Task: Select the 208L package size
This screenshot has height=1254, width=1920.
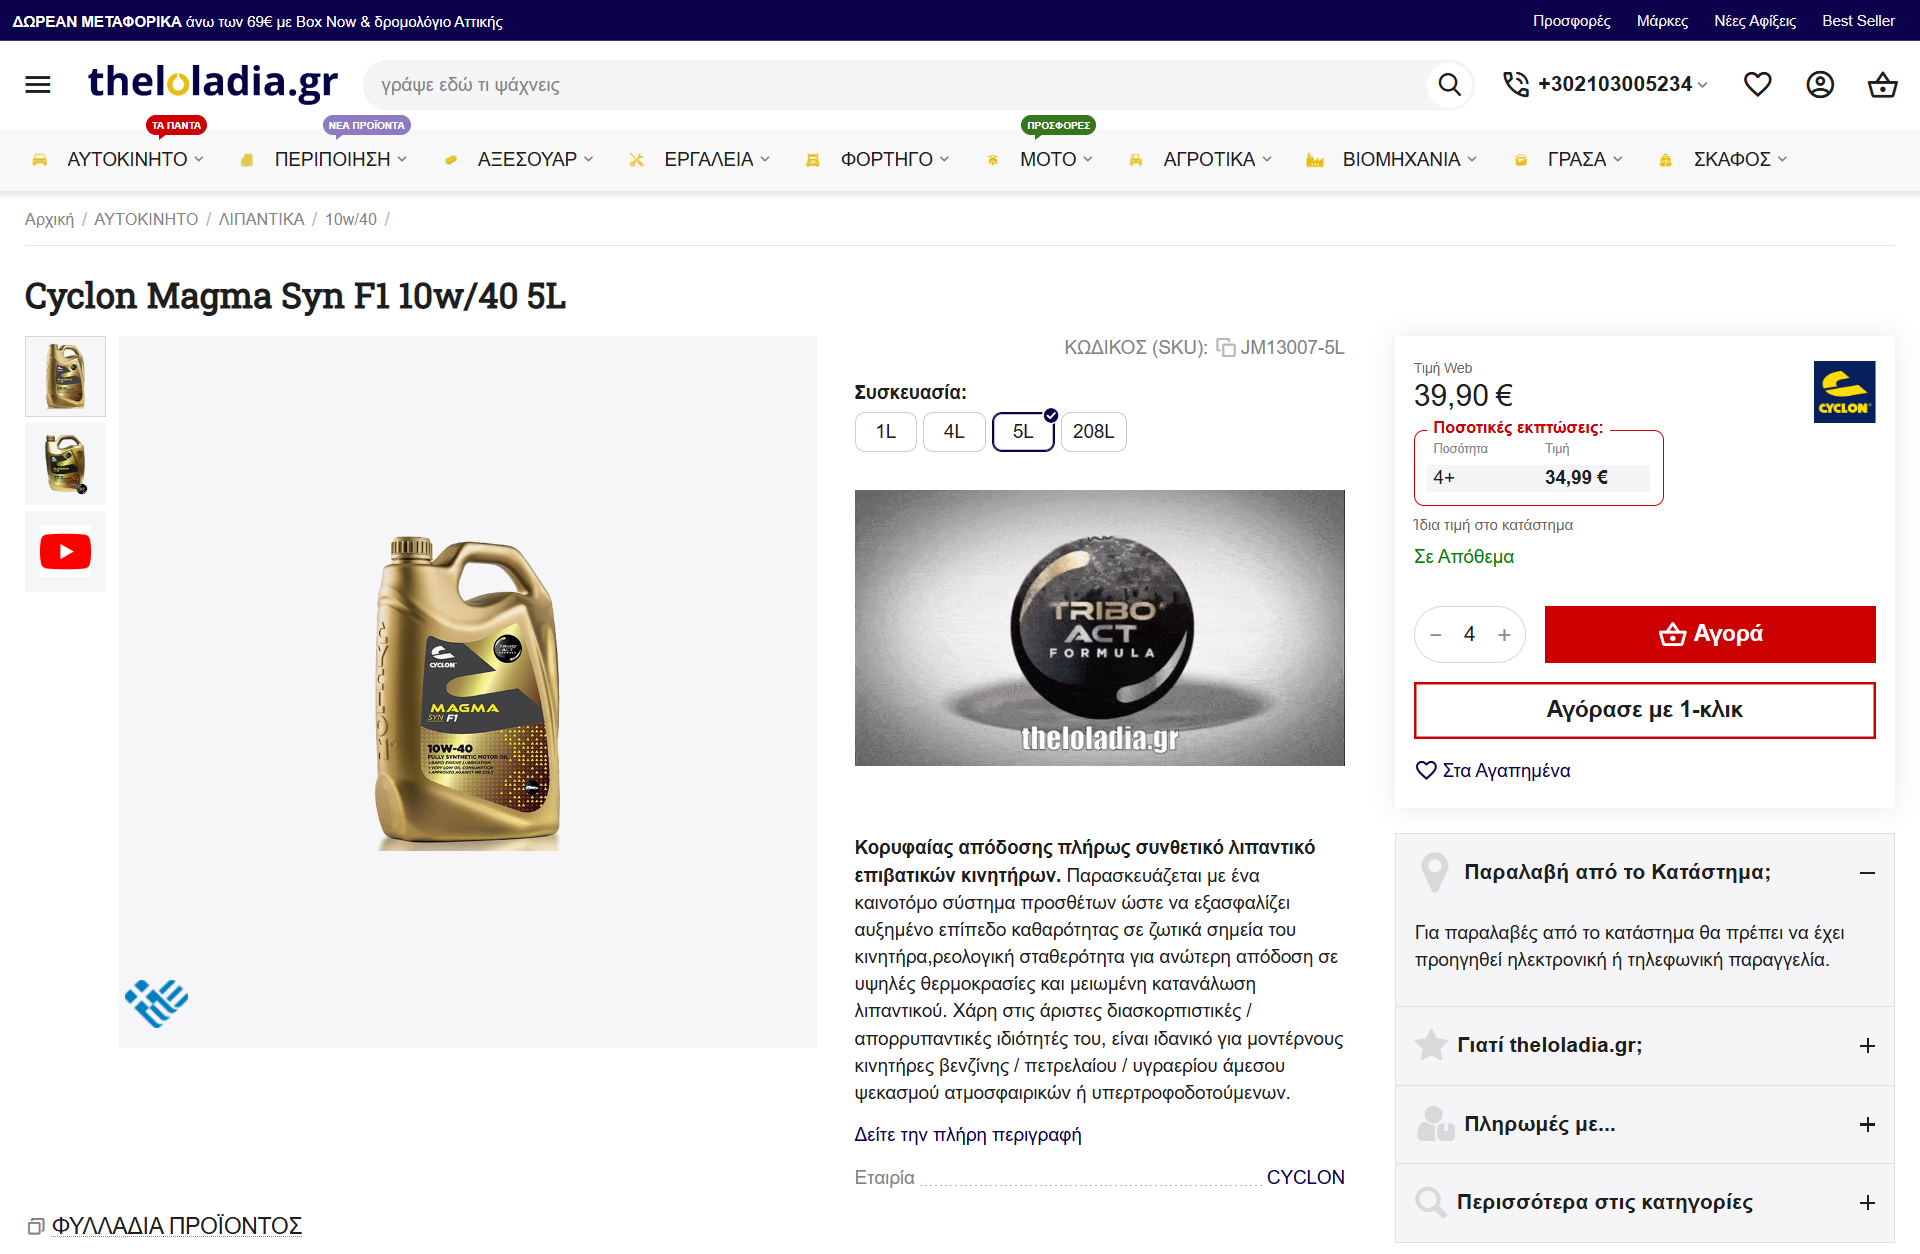Action: pos(1093,432)
